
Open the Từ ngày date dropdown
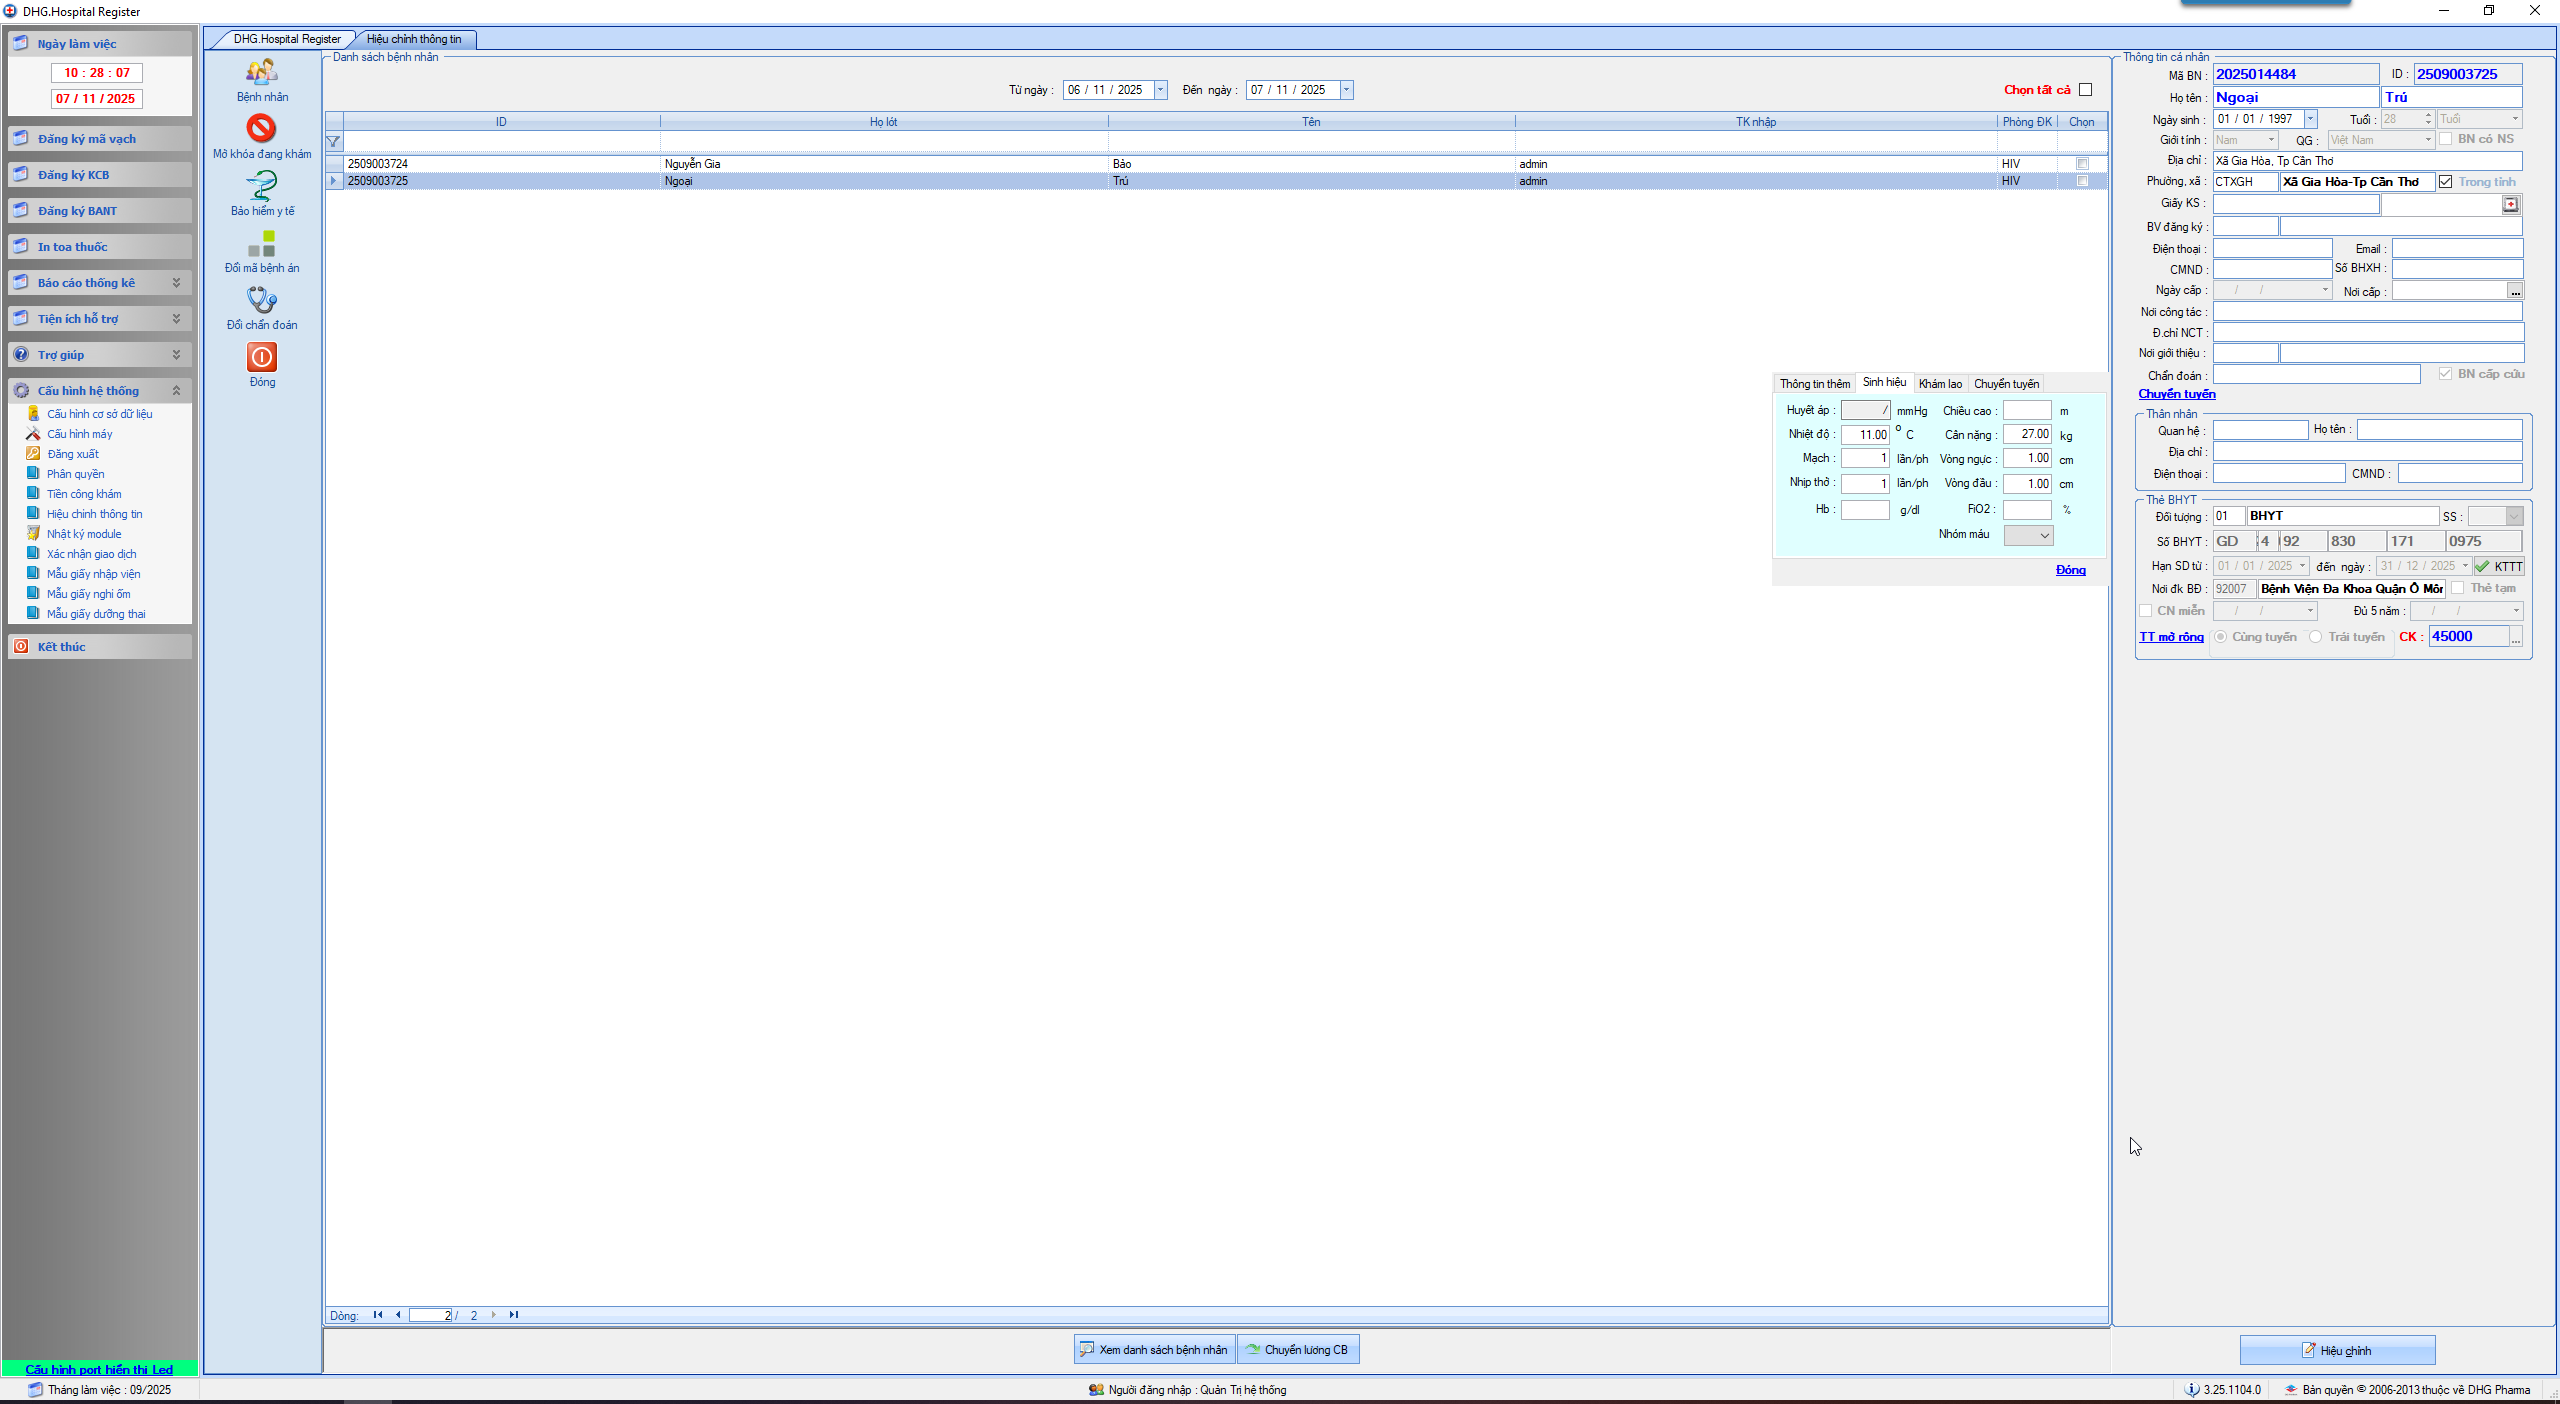point(1160,90)
